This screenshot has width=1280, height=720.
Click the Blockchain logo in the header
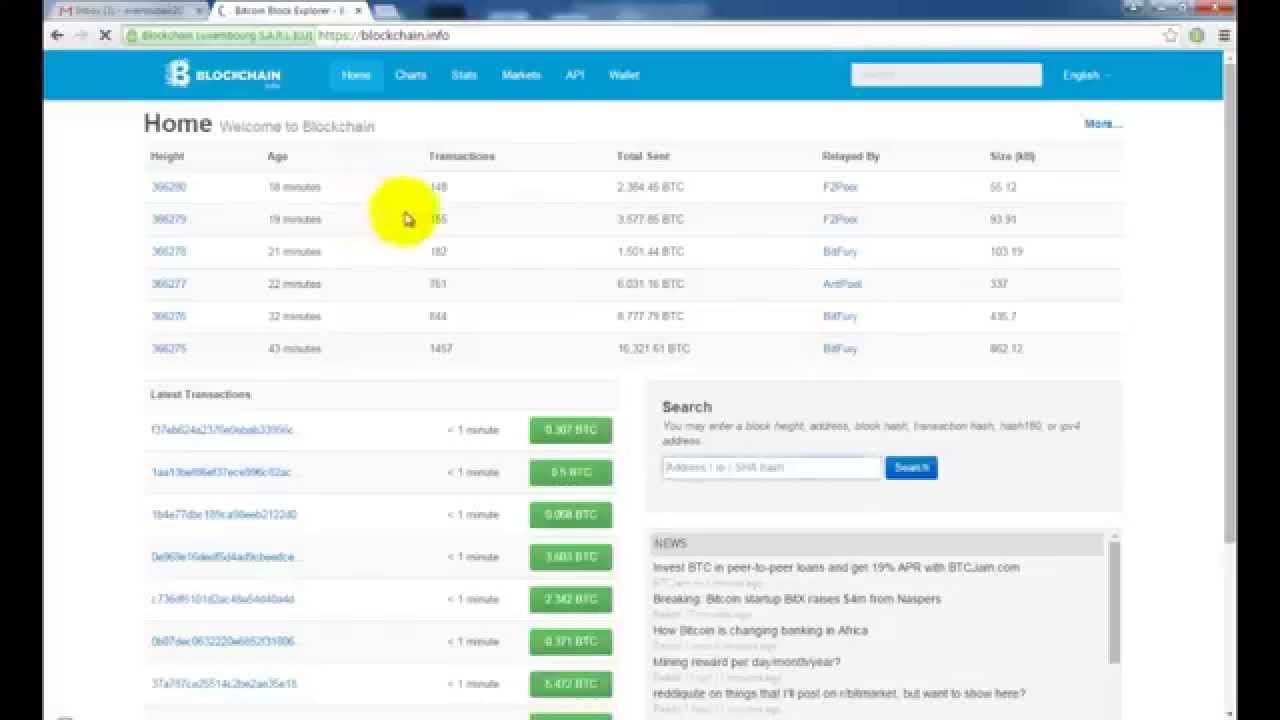pos(223,75)
